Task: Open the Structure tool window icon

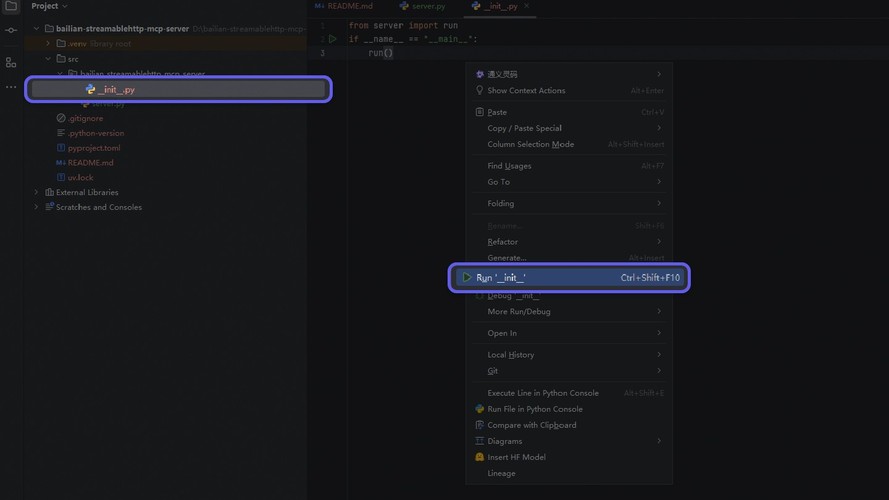Action: (11, 62)
